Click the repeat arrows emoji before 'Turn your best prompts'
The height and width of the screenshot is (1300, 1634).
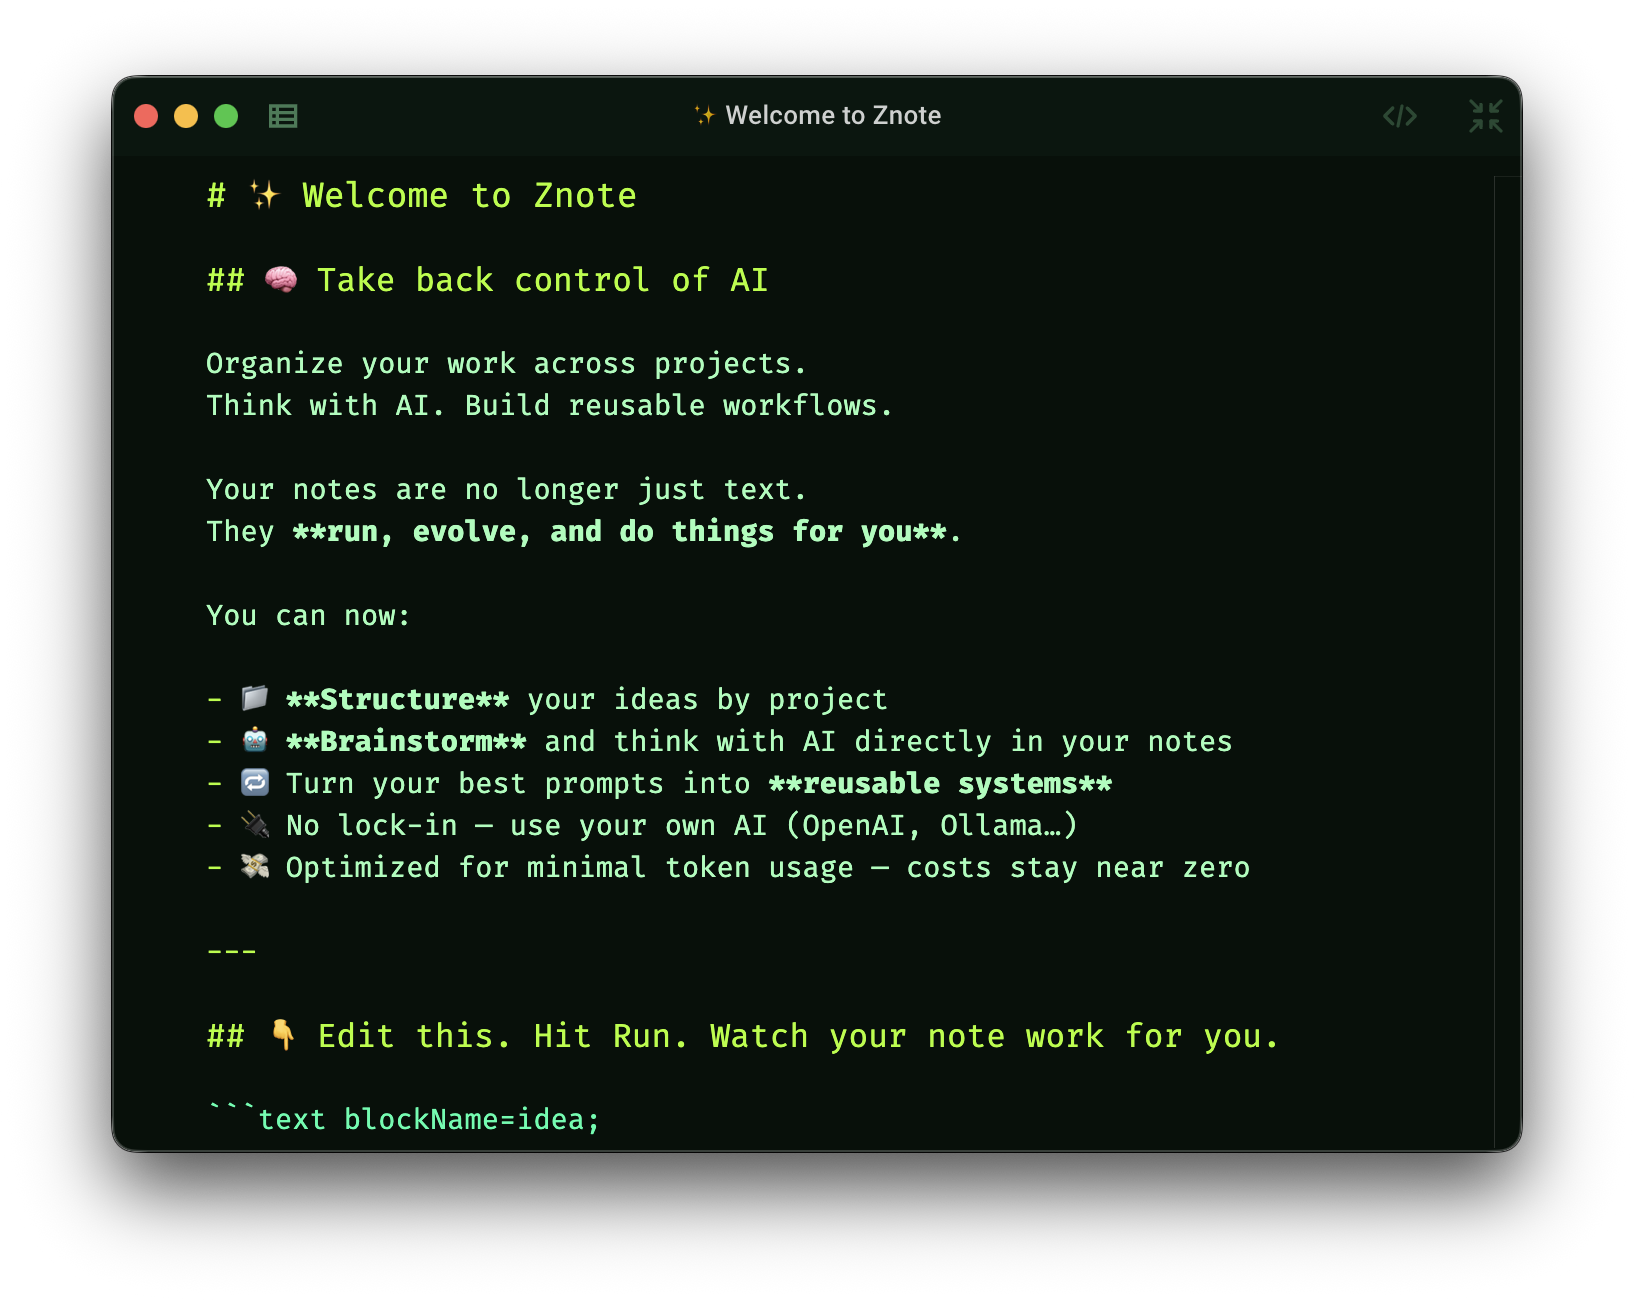tap(255, 782)
